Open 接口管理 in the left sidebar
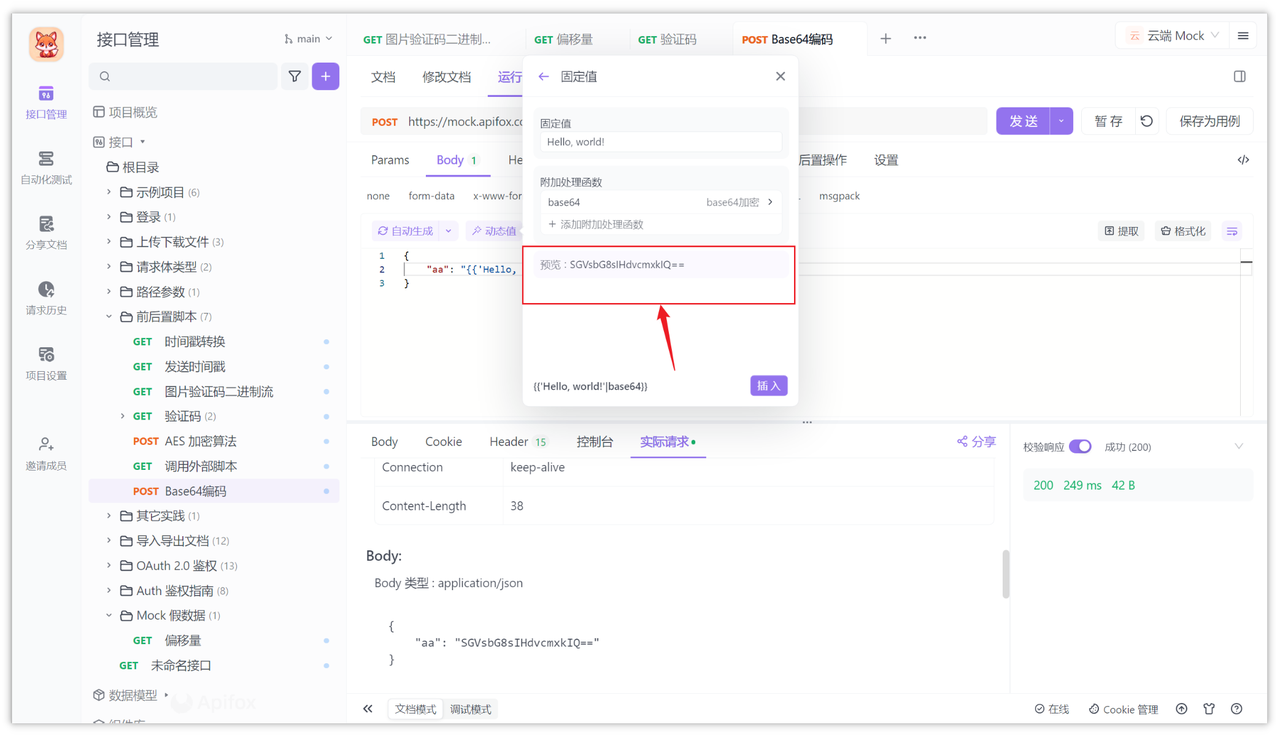 [x=46, y=102]
